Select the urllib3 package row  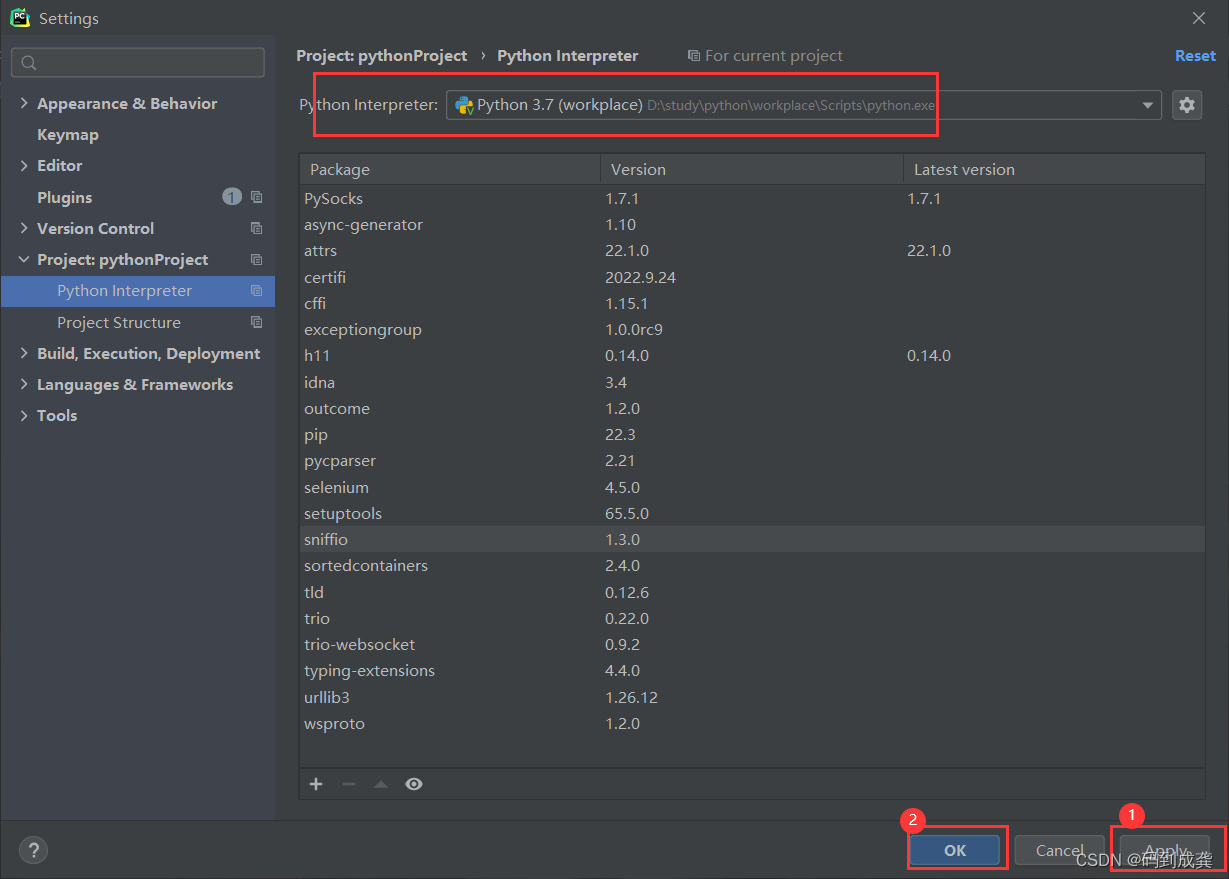(752, 697)
